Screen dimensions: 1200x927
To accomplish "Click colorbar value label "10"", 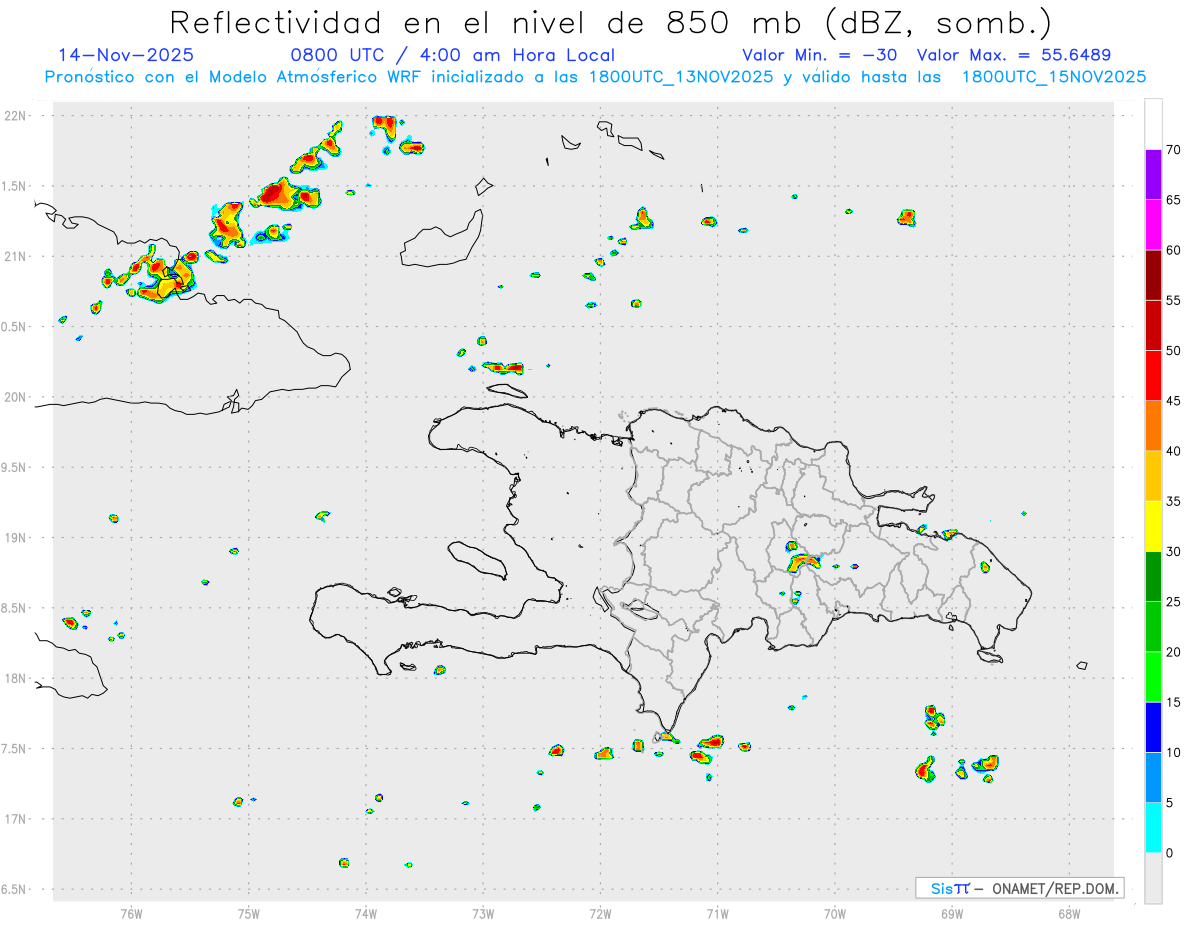I will [1174, 752].
